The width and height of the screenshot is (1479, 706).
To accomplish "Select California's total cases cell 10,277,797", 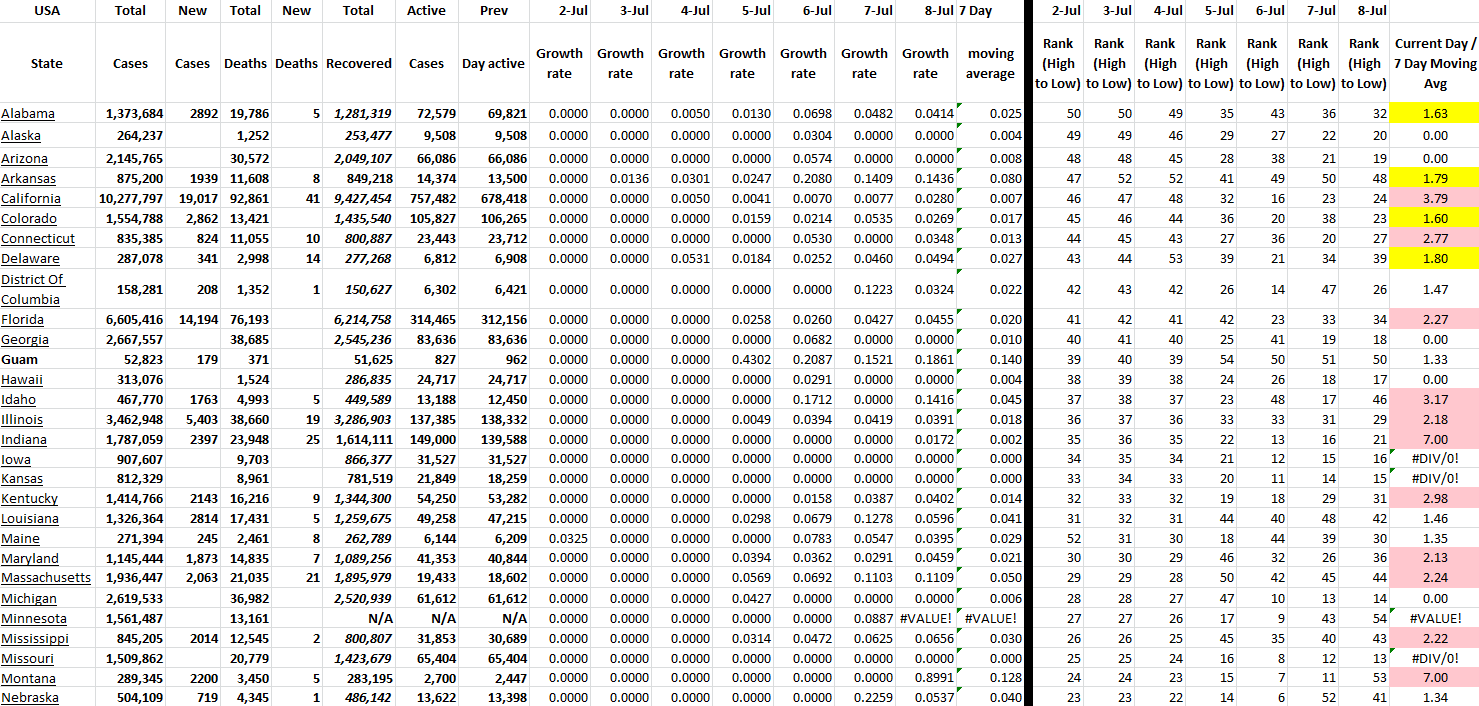I will coord(130,199).
